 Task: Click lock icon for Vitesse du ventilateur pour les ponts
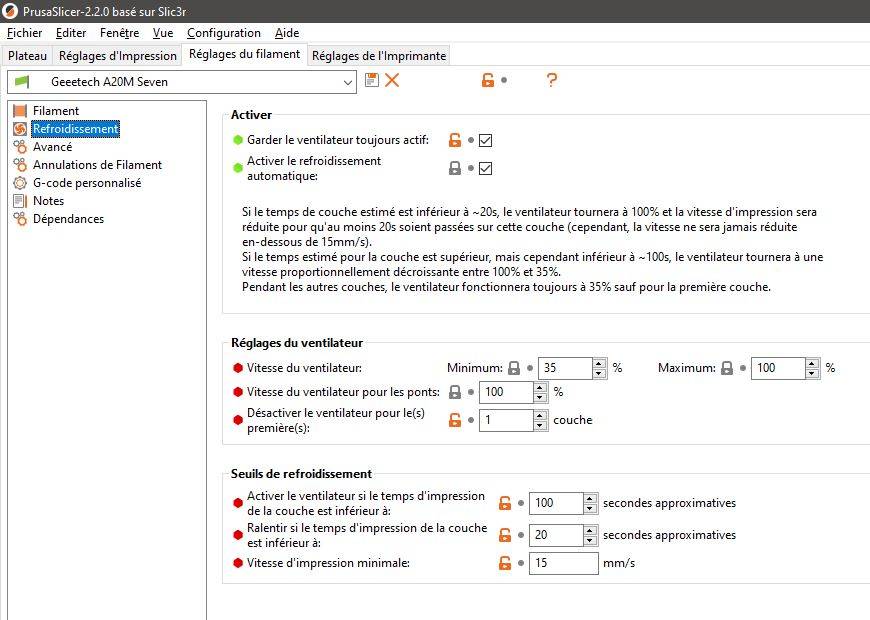[x=455, y=392]
